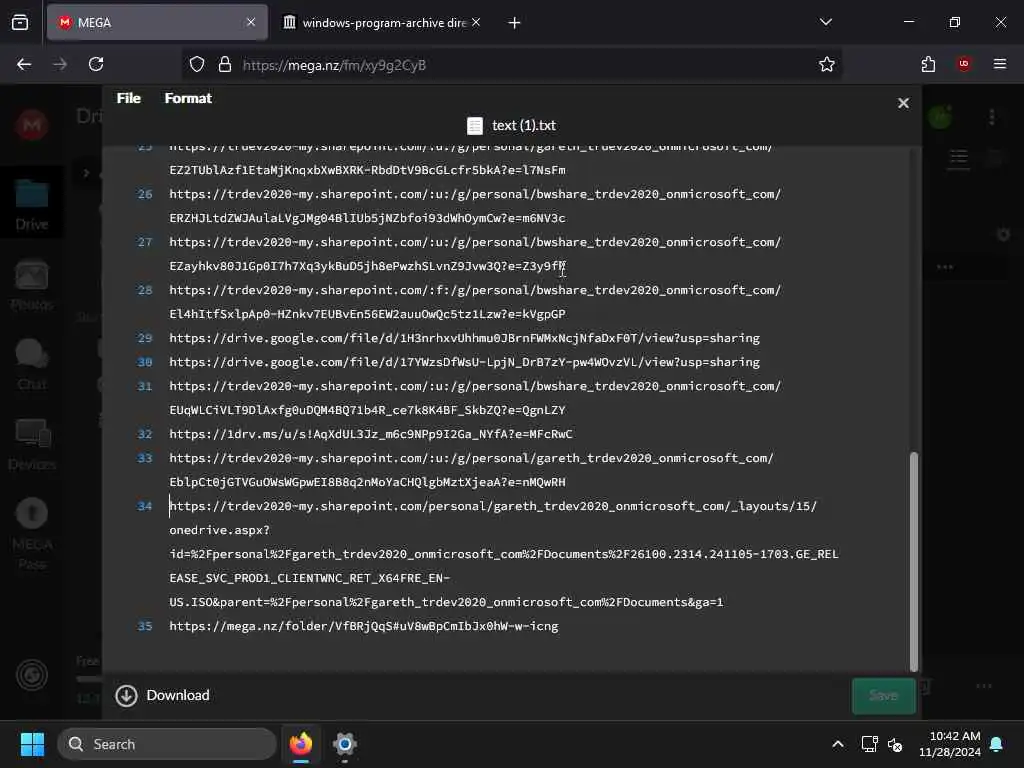The height and width of the screenshot is (768, 1024).
Task: Open the Windows Start menu
Action: 32,744
